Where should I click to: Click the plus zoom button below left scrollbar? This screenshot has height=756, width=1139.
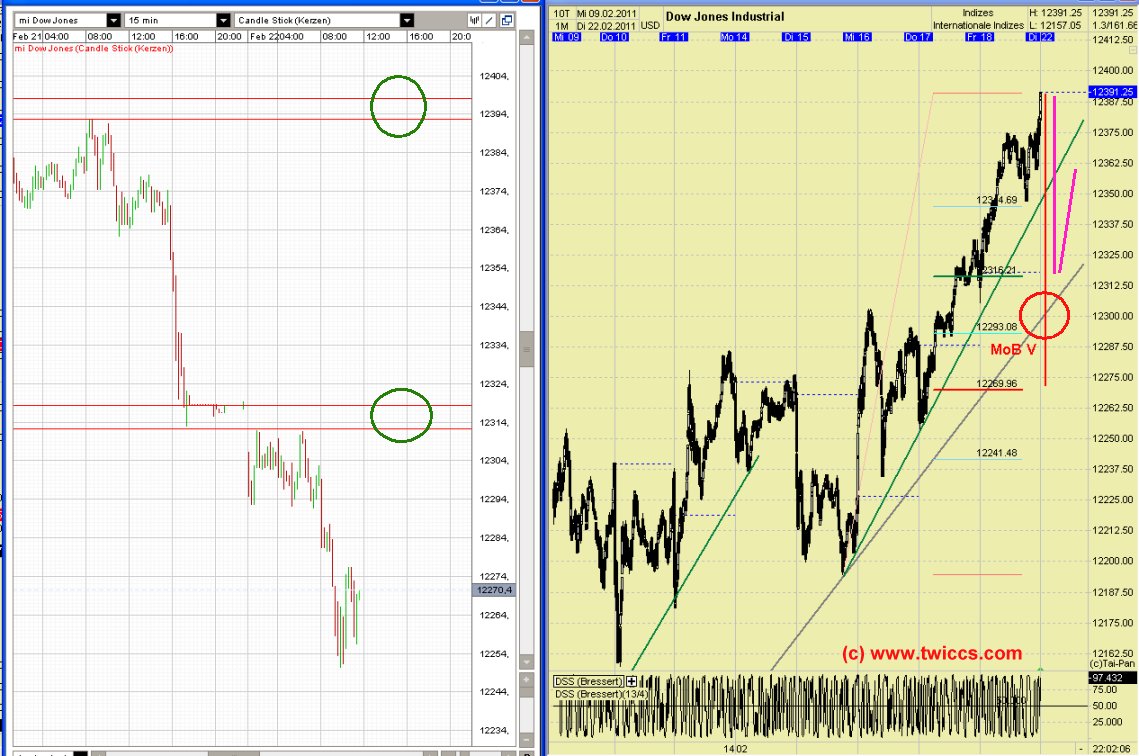click(527, 680)
